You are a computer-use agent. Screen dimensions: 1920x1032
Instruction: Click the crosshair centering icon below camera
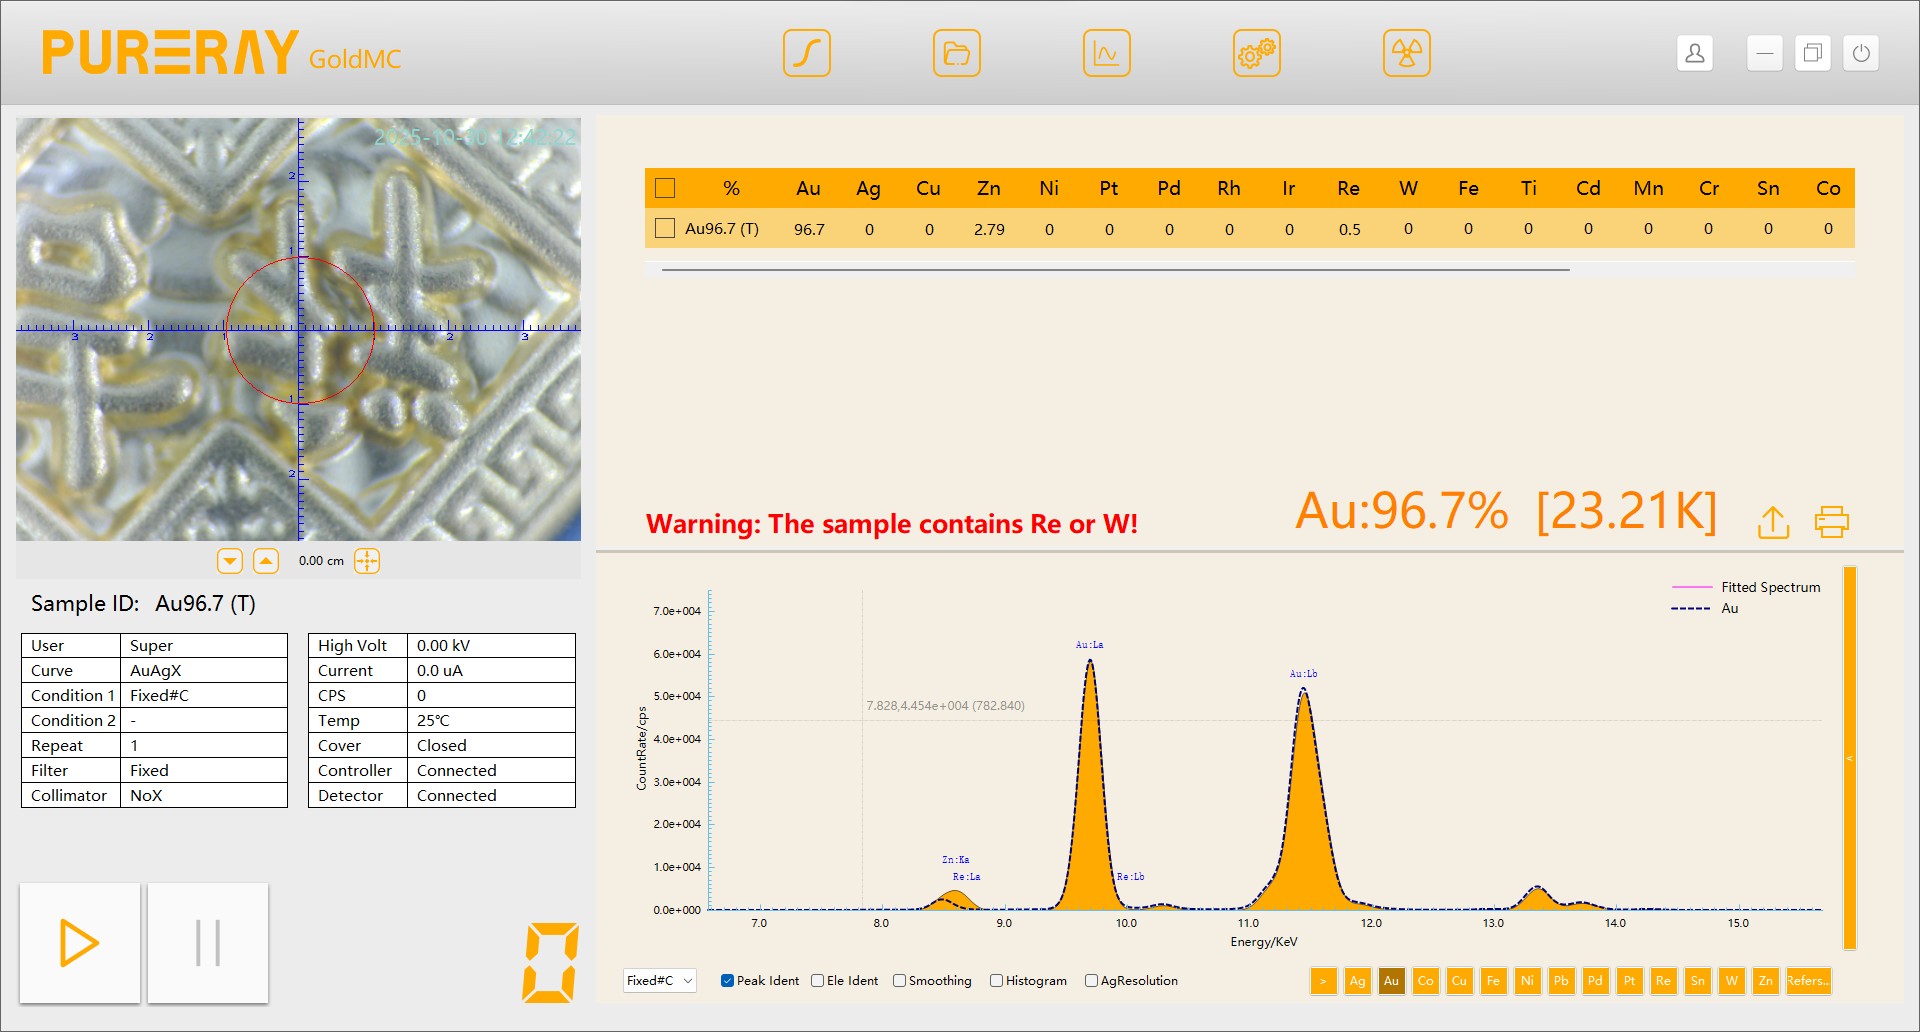pos(367,561)
